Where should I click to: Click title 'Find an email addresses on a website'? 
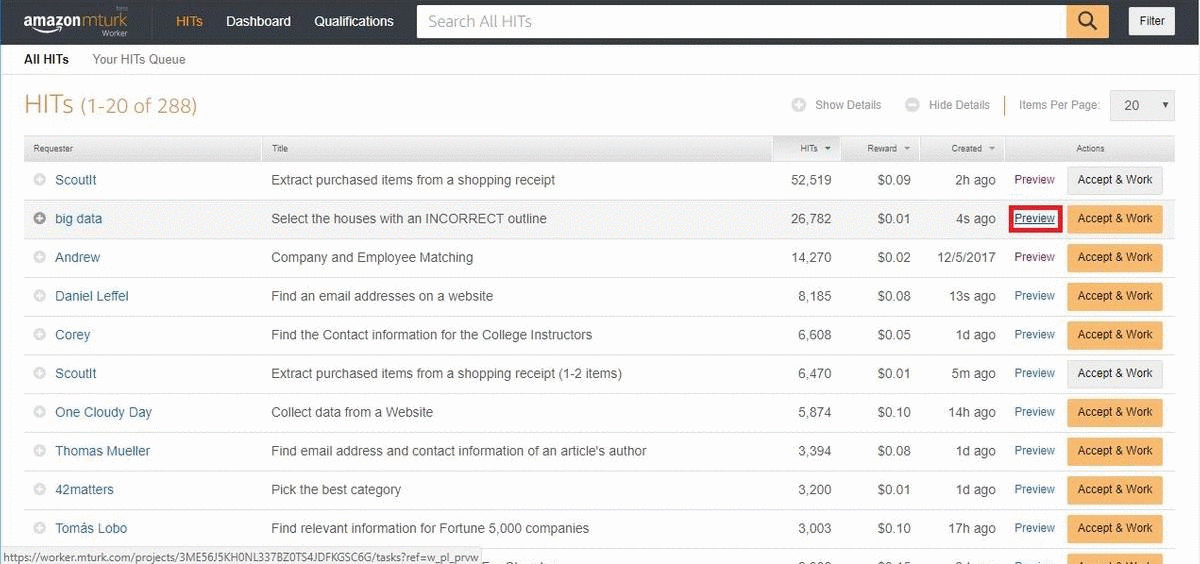click(x=382, y=296)
